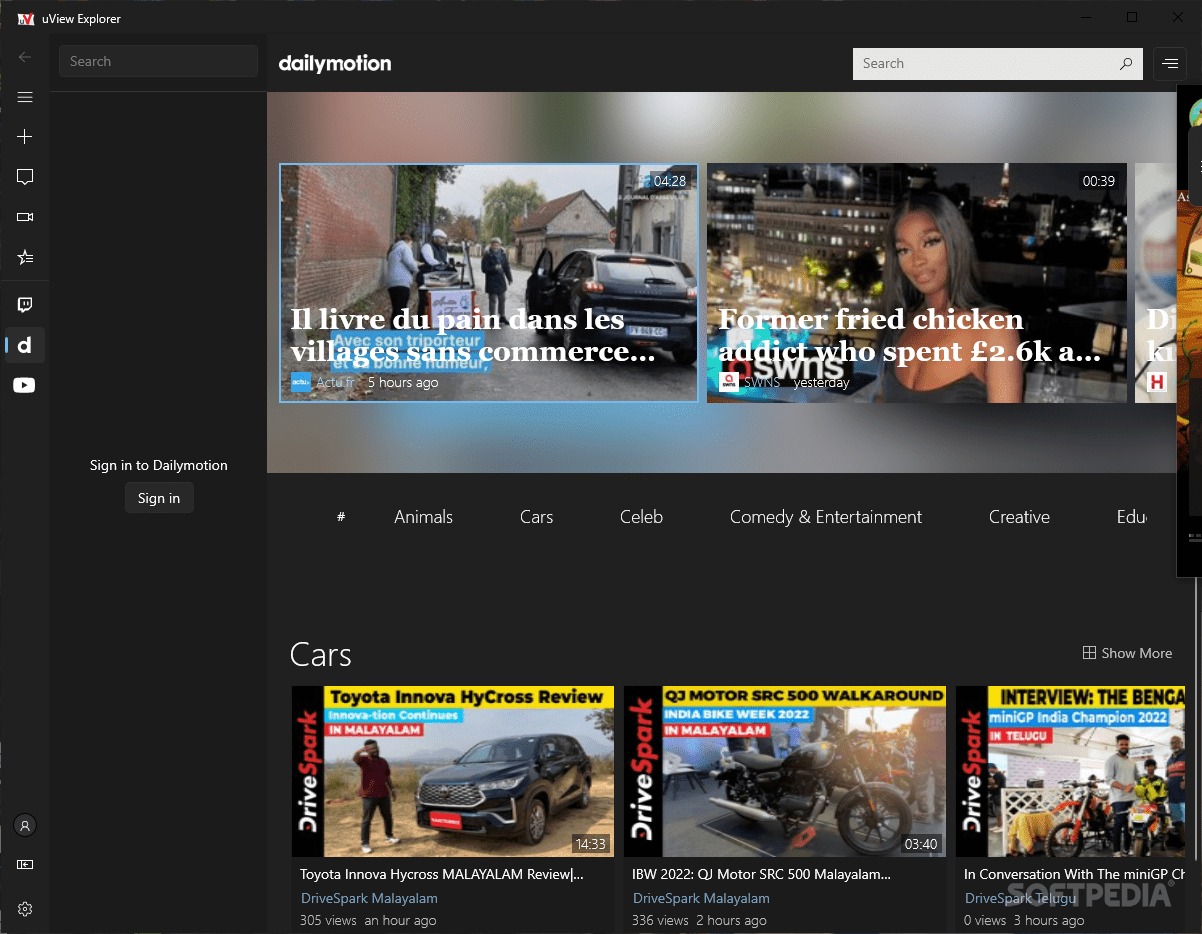Click Show More for Cars

tap(1127, 653)
